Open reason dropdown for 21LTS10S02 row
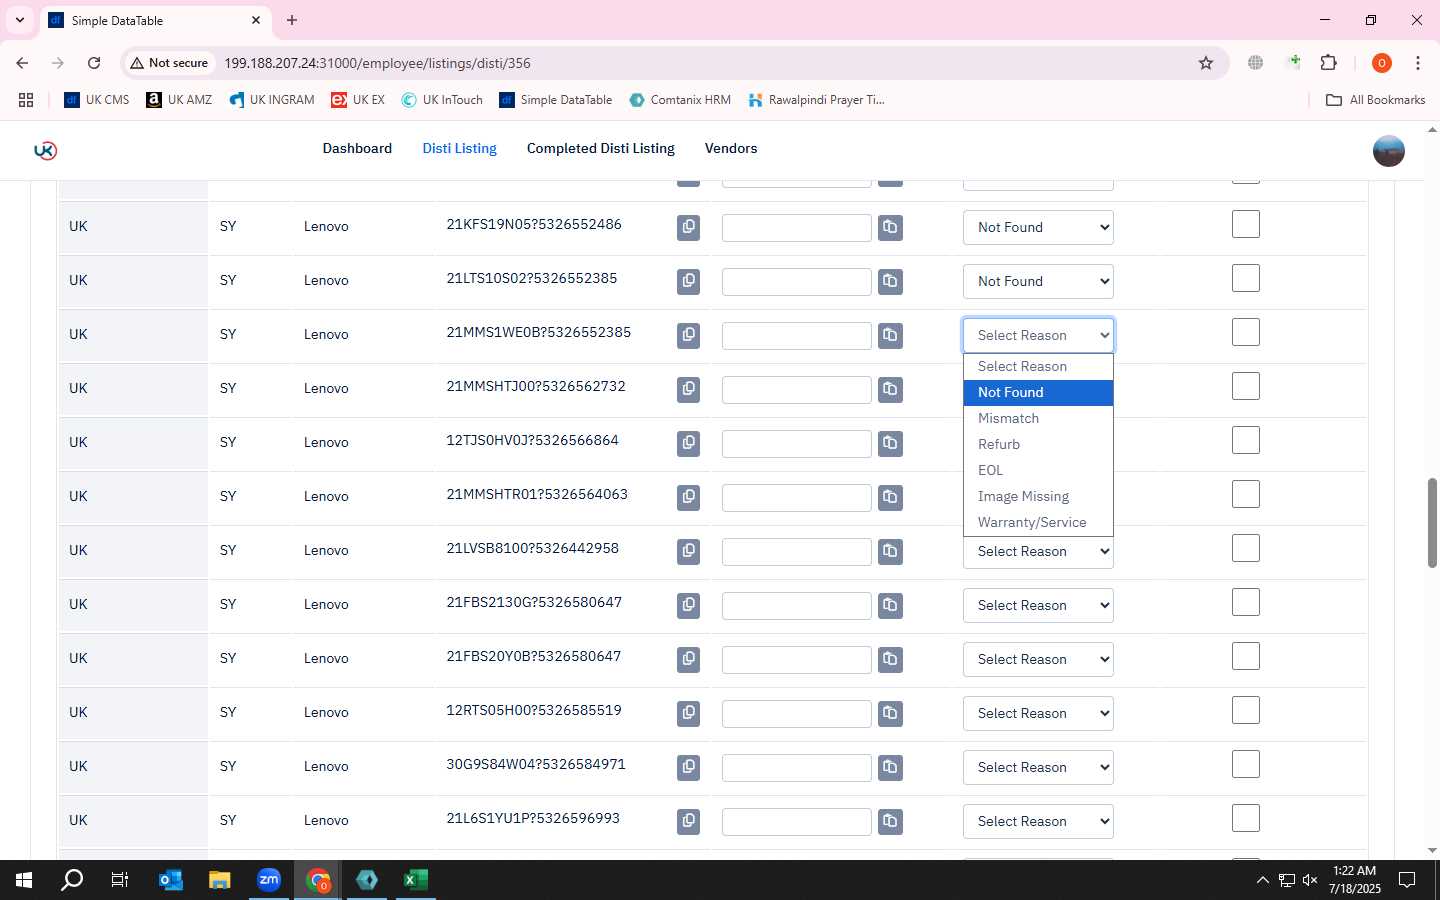This screenshot has width=1440, height=900. coord(1038,281)
